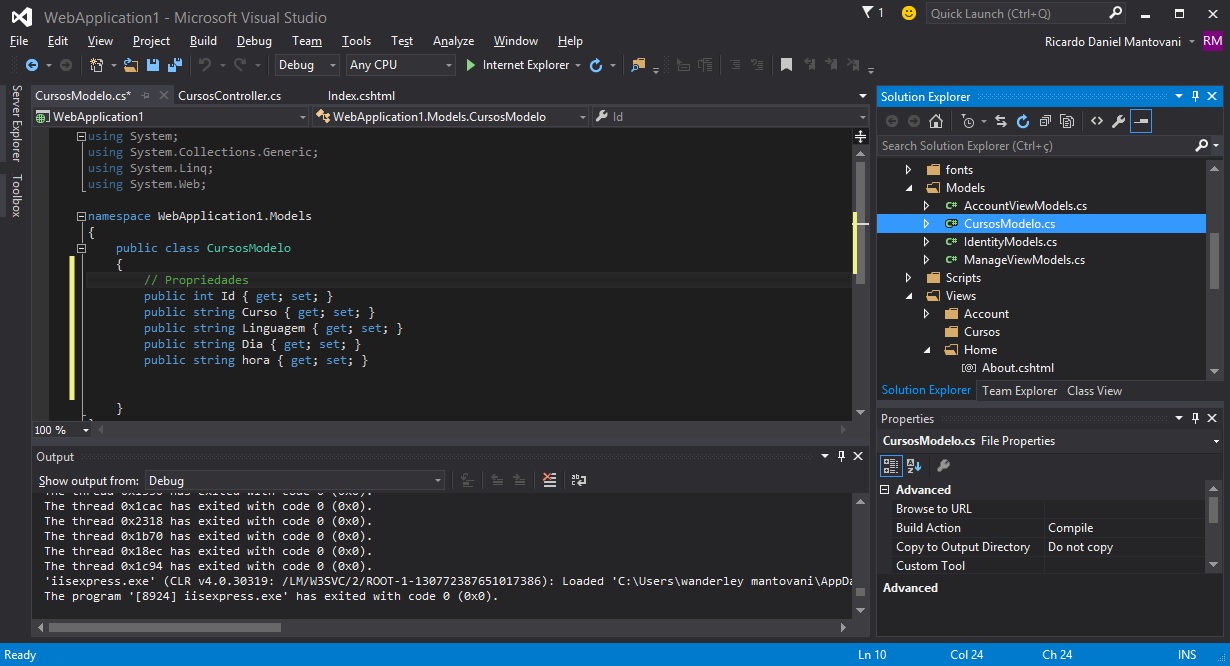Toggle the pin on the Properties panel

[x=1195, y=418]
